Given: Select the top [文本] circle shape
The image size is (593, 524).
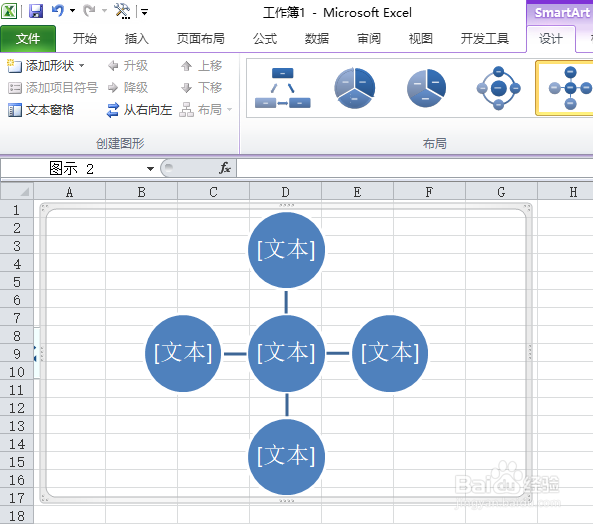Looking at the screenshot, I should (x=286, y=250).
